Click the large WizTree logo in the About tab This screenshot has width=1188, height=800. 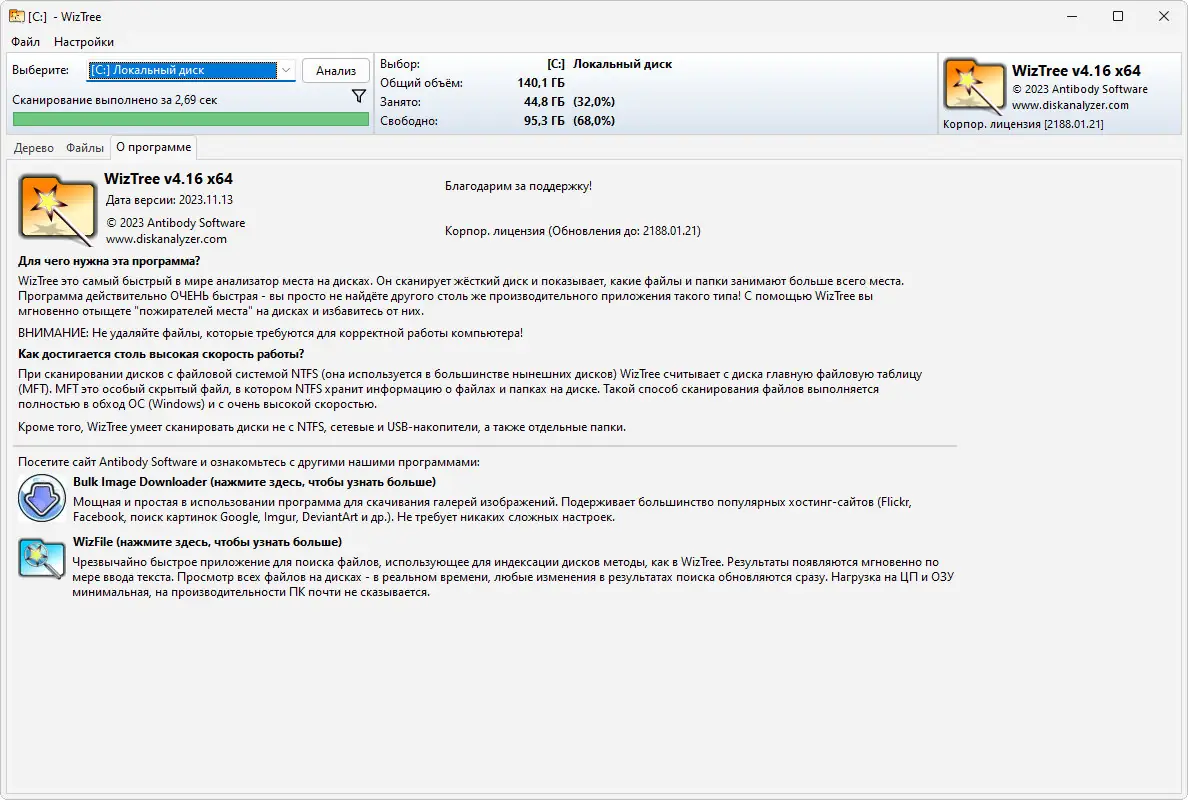point(58,211)
